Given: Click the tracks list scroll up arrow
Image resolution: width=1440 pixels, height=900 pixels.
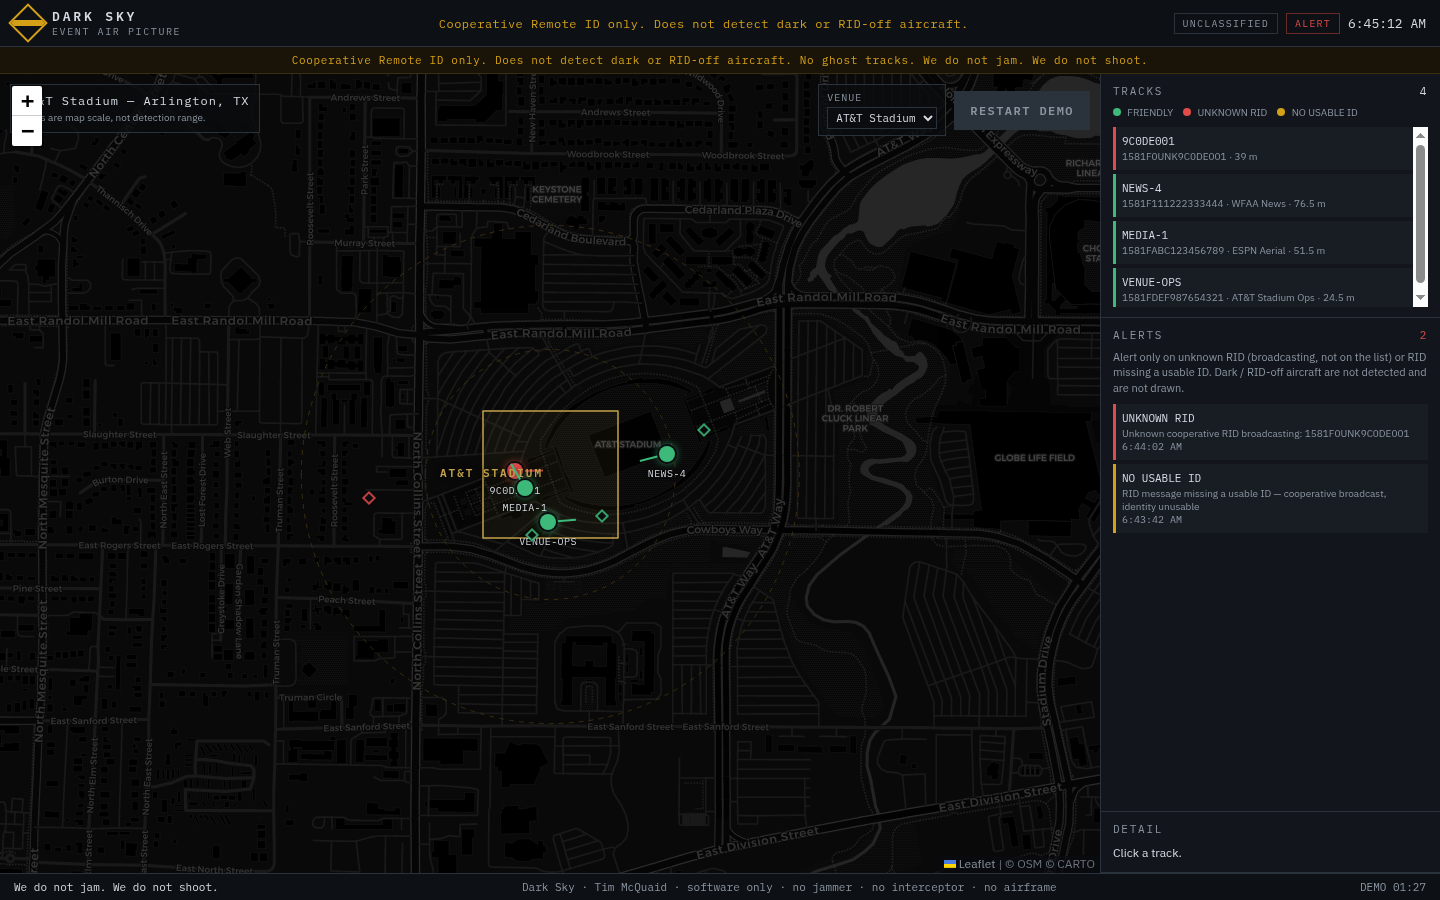Looking at the screenshot, I should pyautogui.click(x=1420, y=134).
